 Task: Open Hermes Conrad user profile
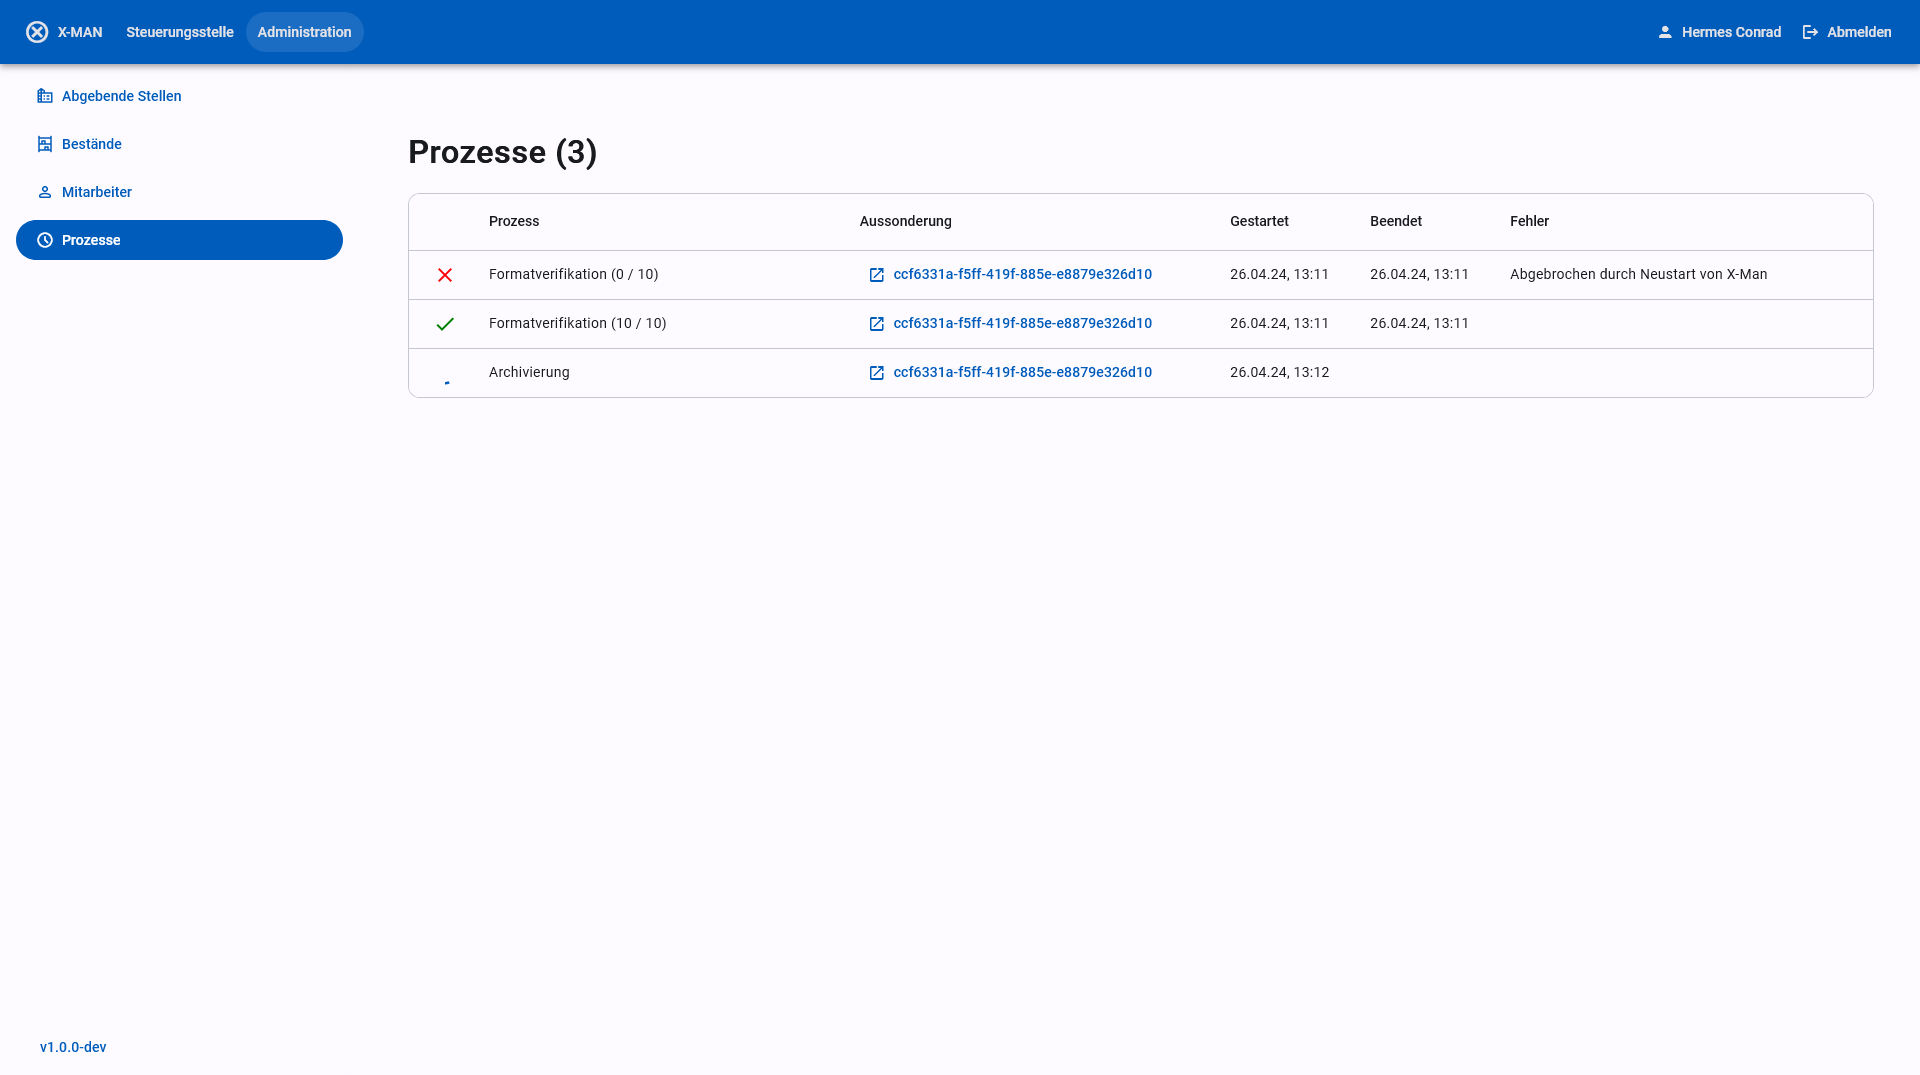pyautogui.click(x=1720, y=32)
